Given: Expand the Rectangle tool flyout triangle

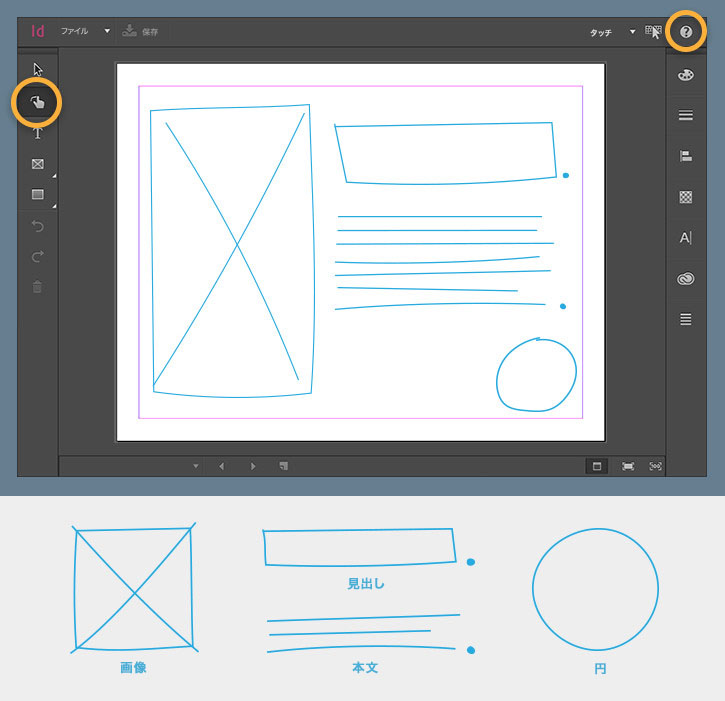Looking at the screenshot, I should pos(54,206).
